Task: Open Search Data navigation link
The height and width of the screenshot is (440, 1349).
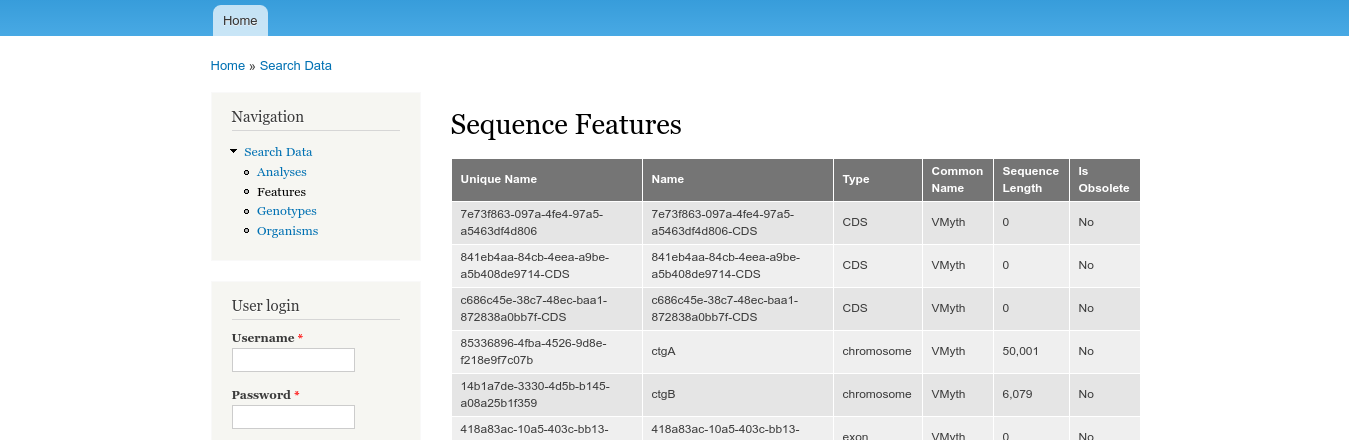Action: (x=278, y=152)
